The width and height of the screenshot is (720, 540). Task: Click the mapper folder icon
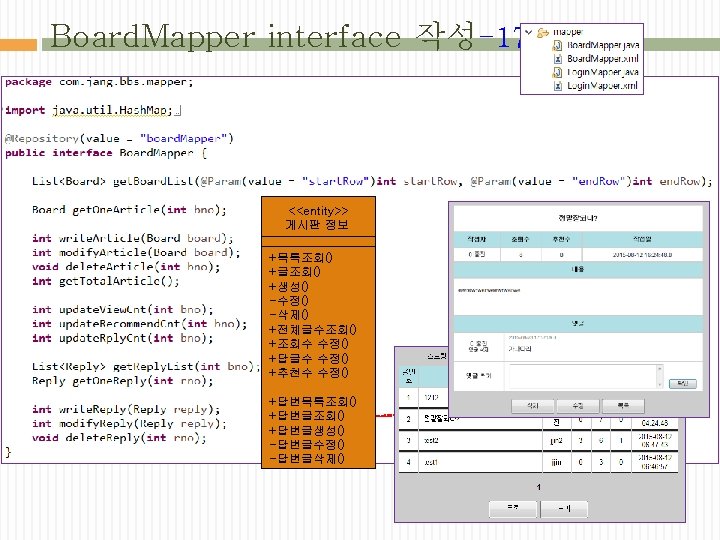(543, 32)
